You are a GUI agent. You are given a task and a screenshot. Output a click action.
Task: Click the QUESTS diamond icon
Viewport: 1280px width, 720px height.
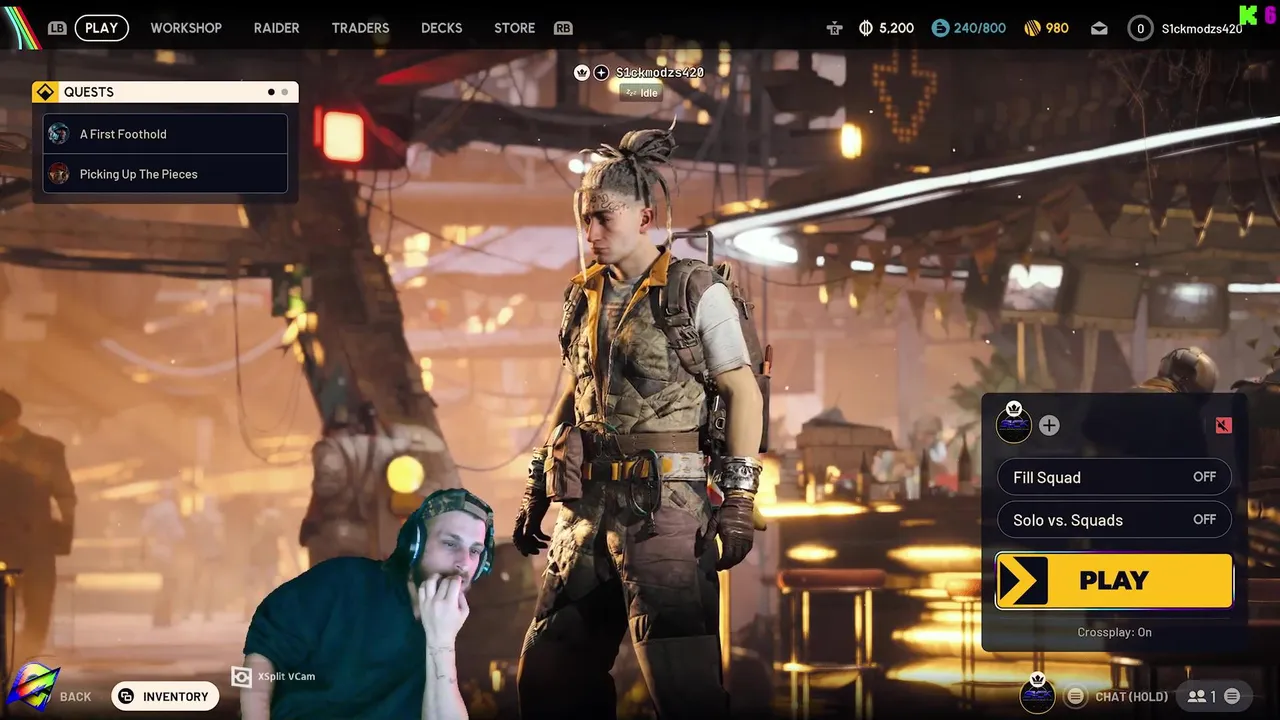(x=45, y=92)
